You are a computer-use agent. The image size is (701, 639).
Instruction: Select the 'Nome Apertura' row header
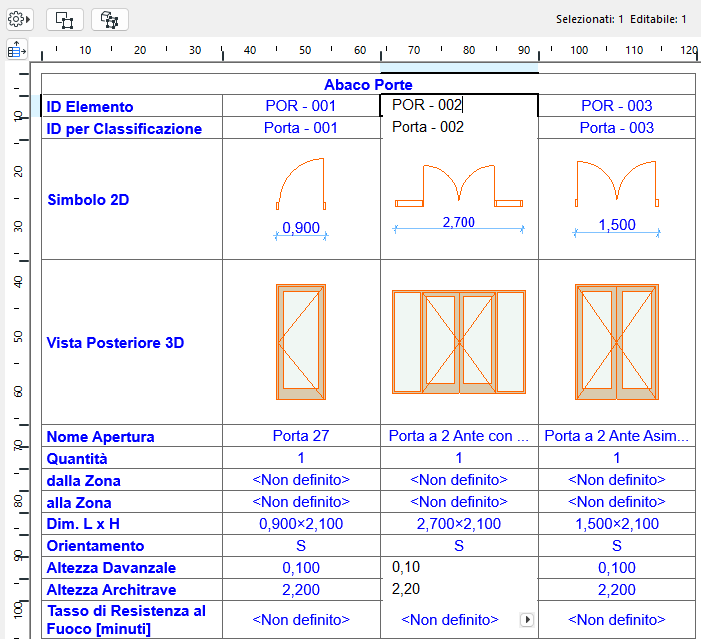(x=100, y=437)
